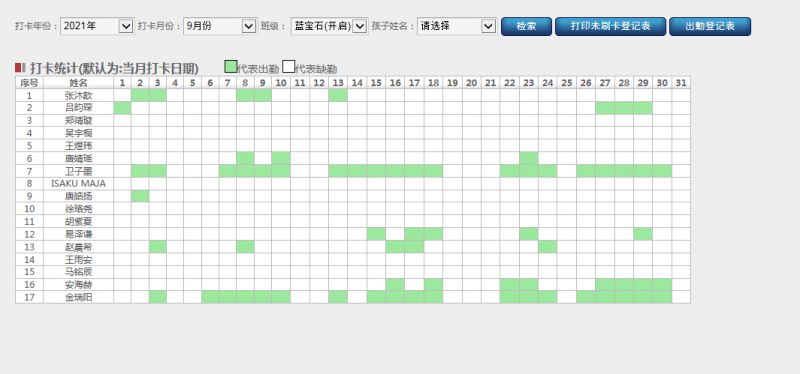Open the 孩子姓名 dropdown showing 请选择
The width and height of the screenshot is (800, 374).
click(457, 26)
